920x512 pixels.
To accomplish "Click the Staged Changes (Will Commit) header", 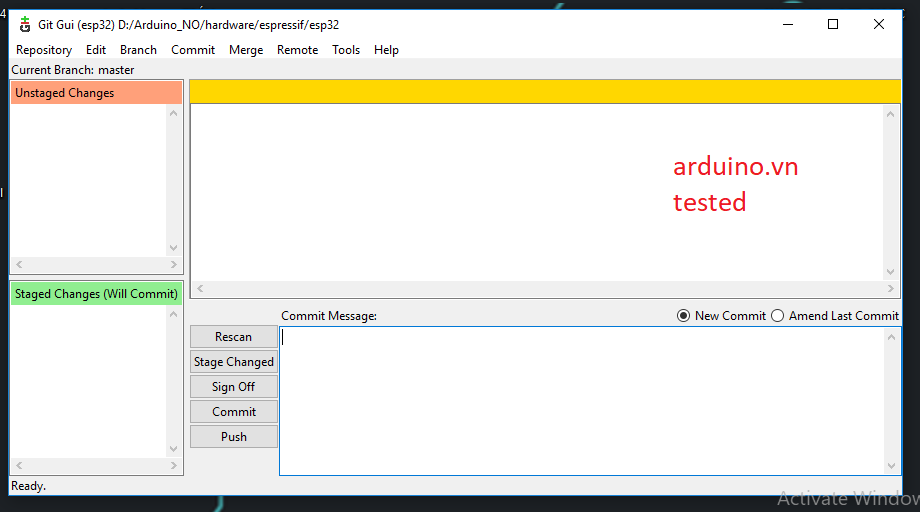I will coord(96,294).
